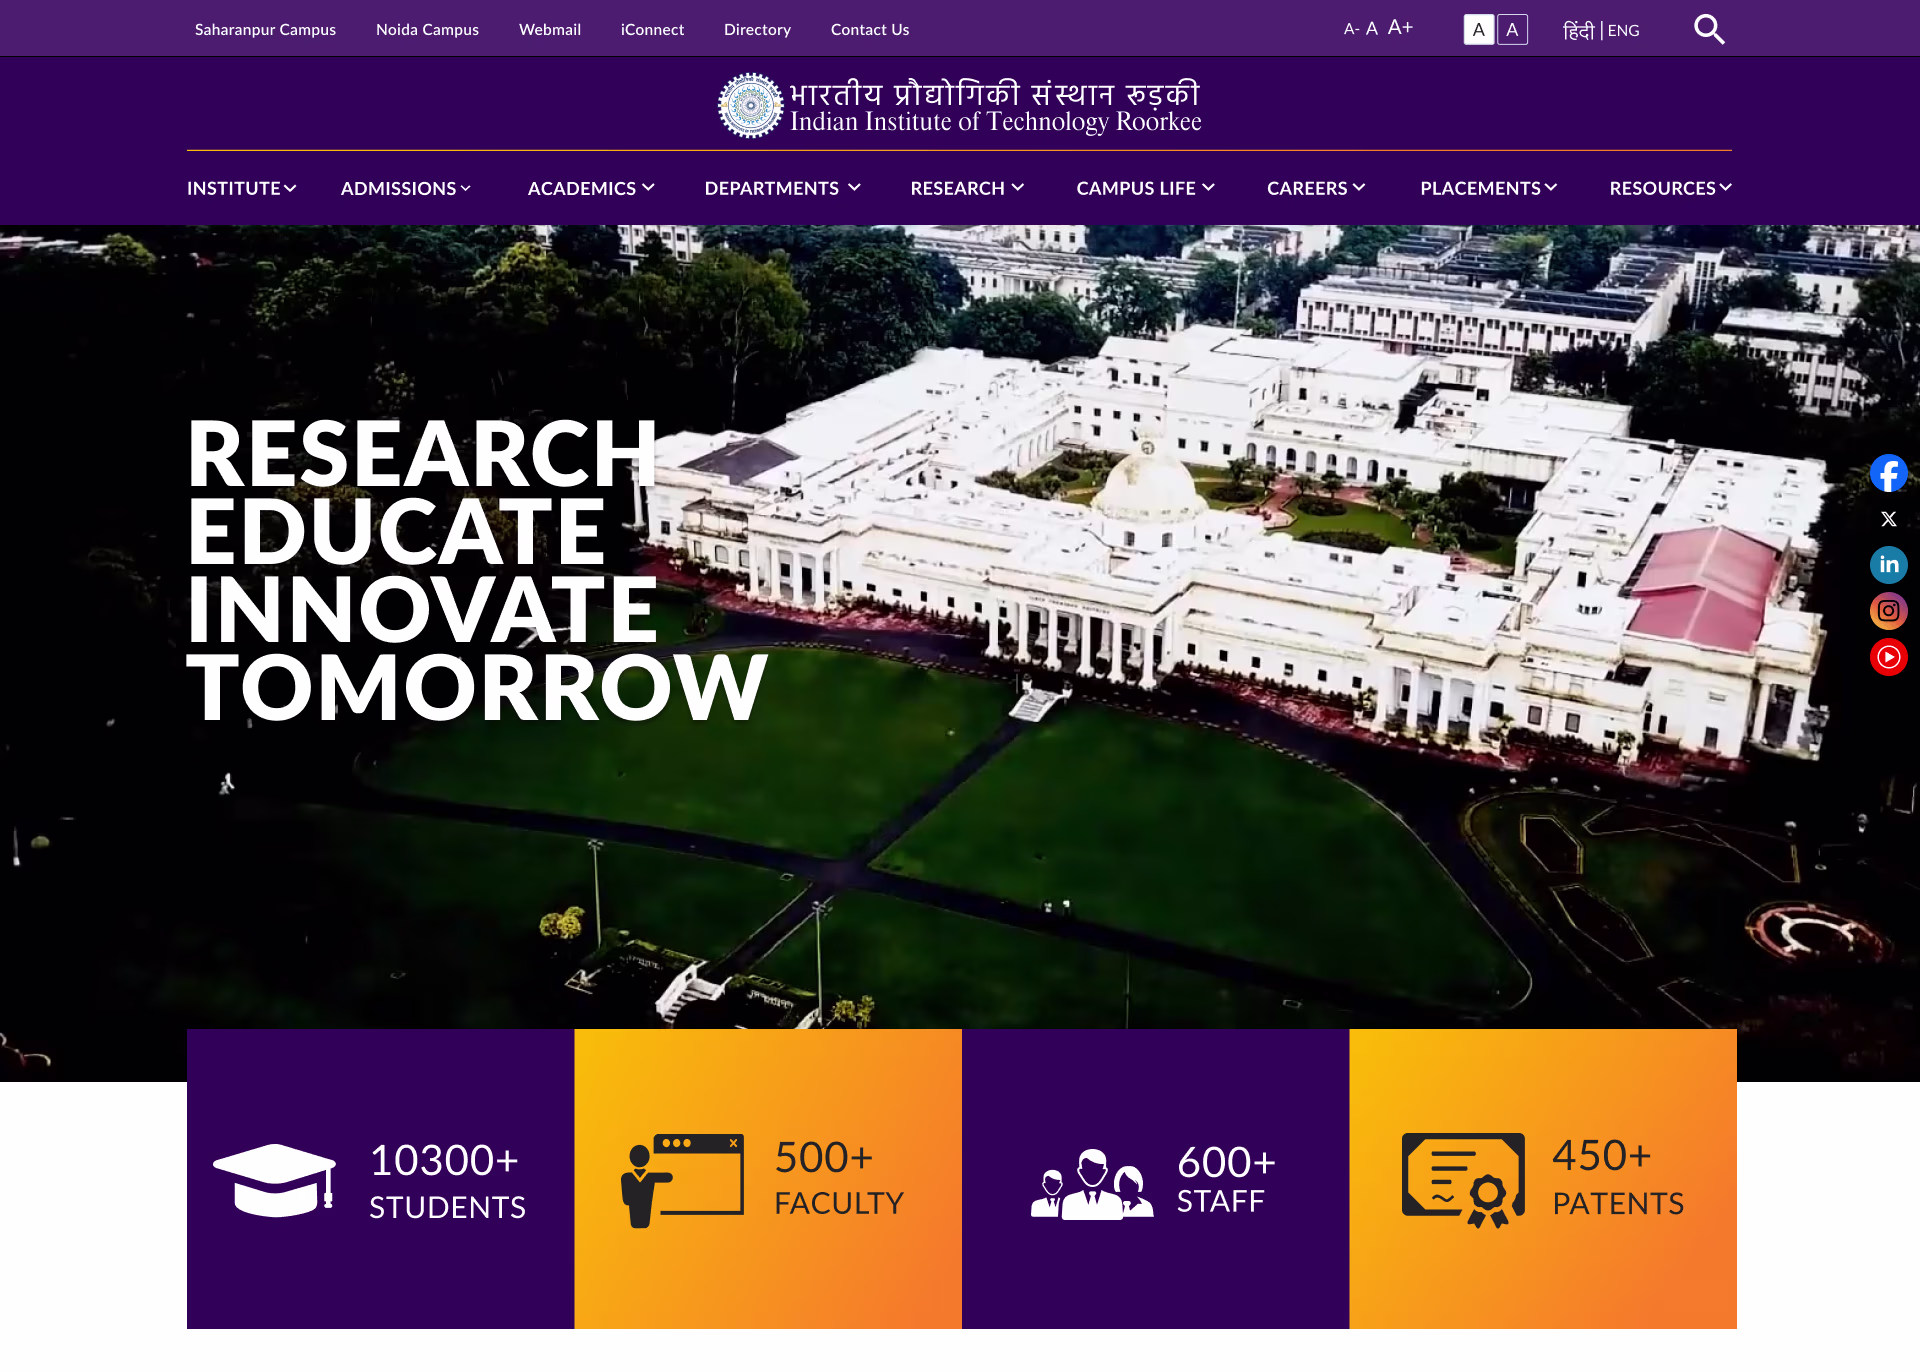The height and width of the screenshot is (1372, 1920).
Task: Switch language to Hindi
Action: [1578, 30]
